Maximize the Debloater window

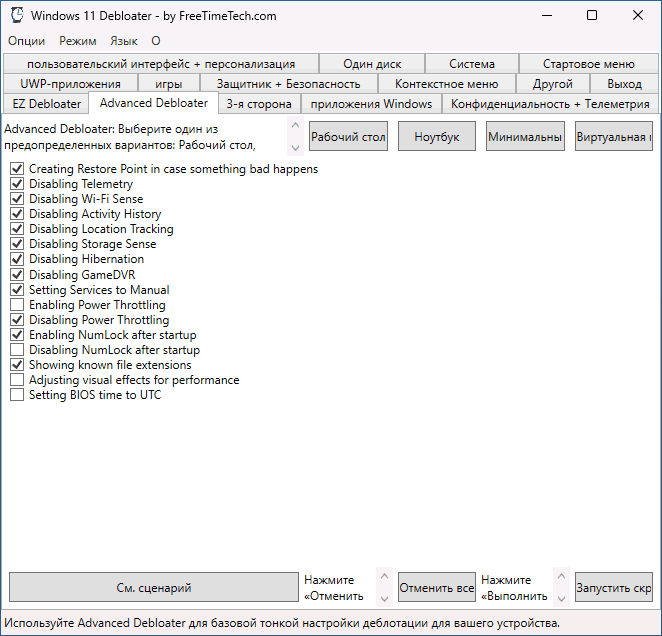click(x=592, y=16)
